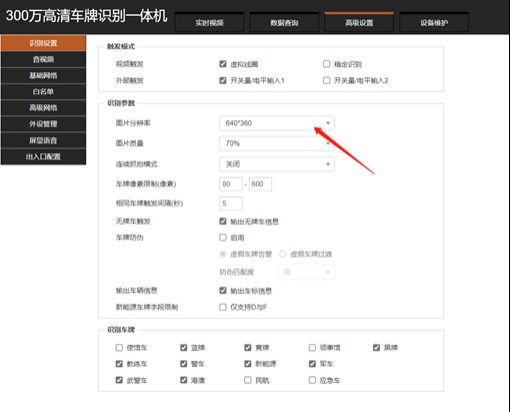
Task: Toggle the 黑牌 plate checkbox
Action: coord(376,348)
